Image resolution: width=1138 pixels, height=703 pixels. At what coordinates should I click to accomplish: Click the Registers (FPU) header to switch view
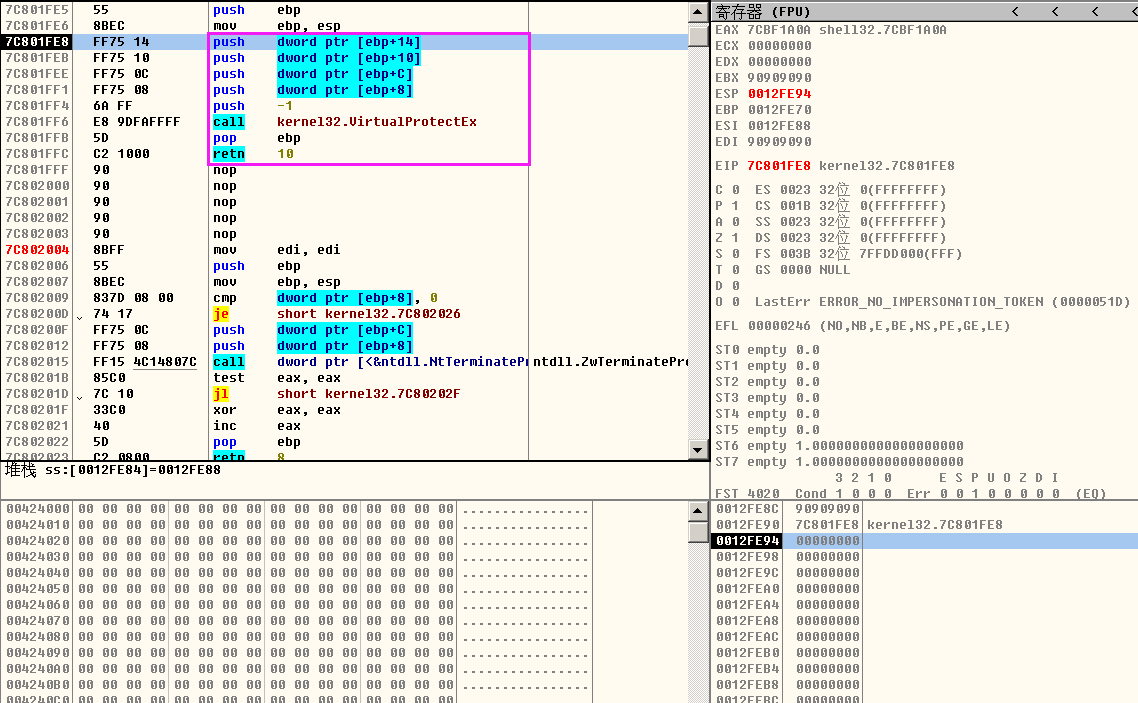(764, 12)
